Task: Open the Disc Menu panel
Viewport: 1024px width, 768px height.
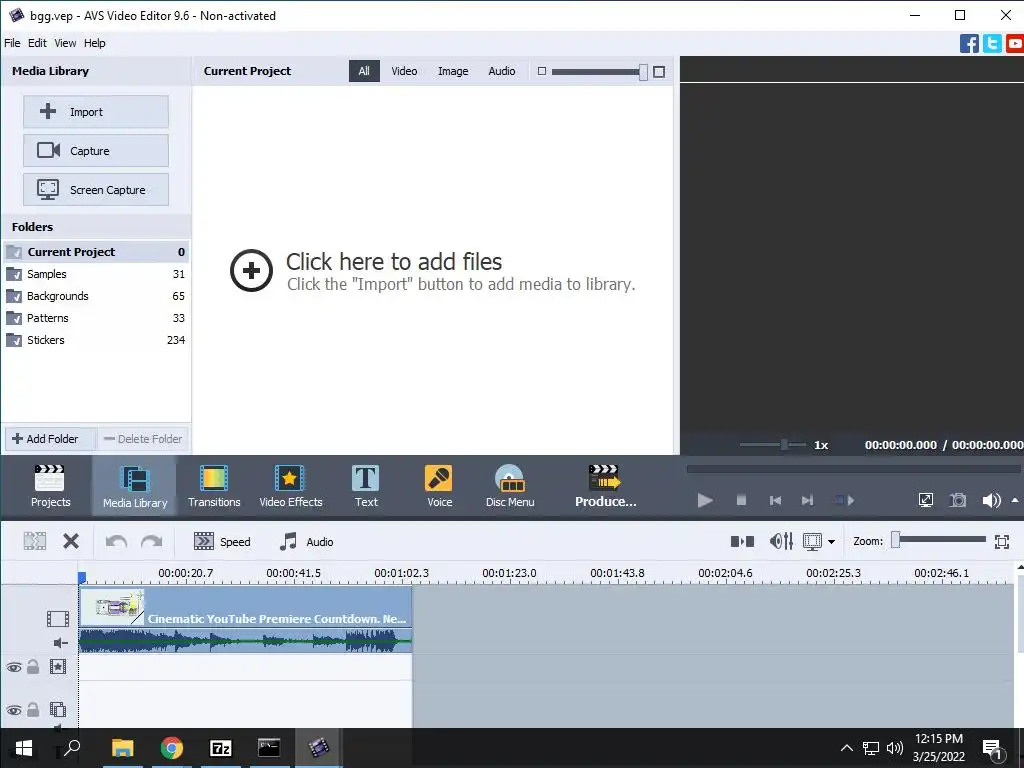Action: click(510, 486)
